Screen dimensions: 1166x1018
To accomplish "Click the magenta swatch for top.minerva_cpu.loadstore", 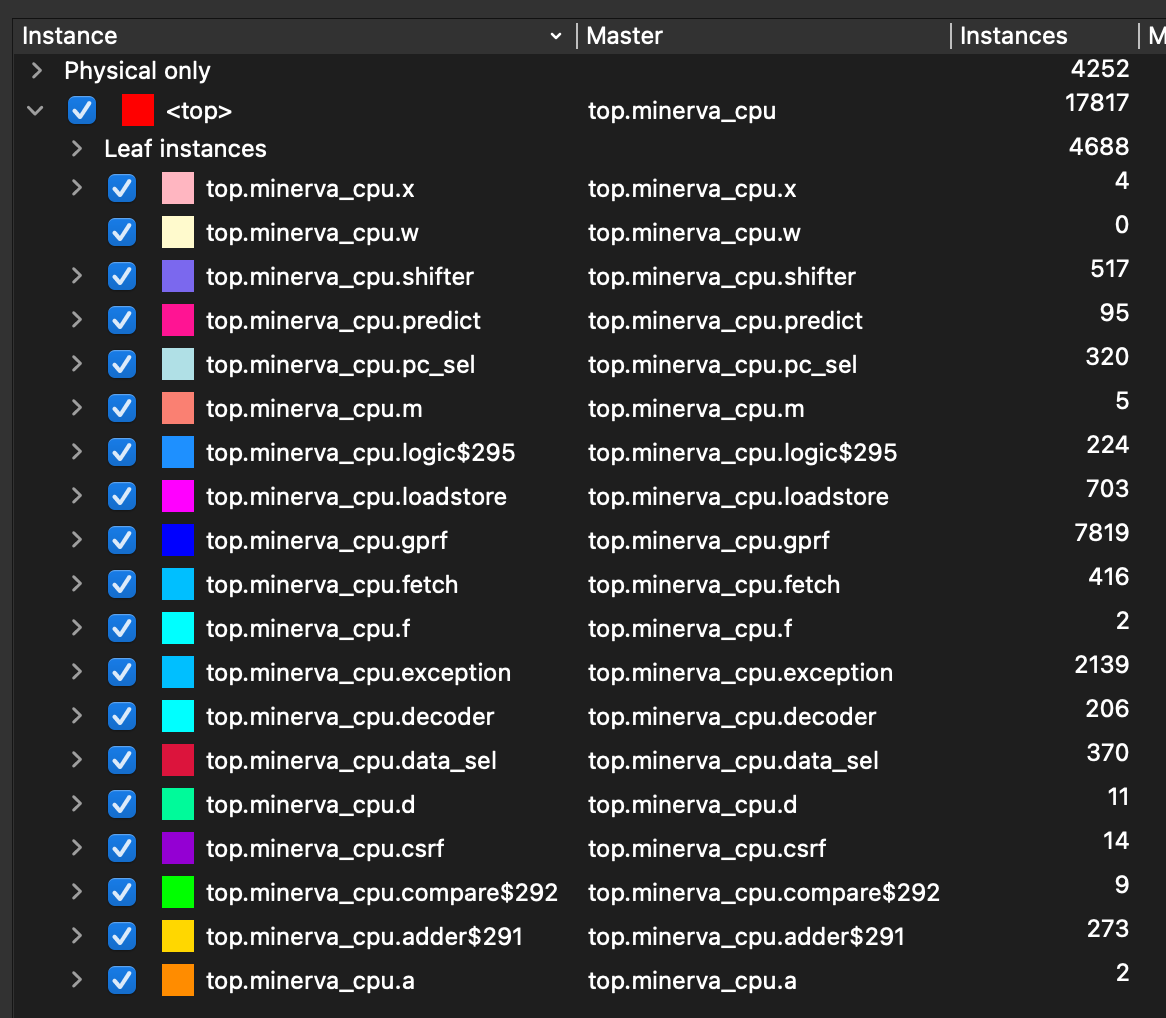I will click(177, 497).
